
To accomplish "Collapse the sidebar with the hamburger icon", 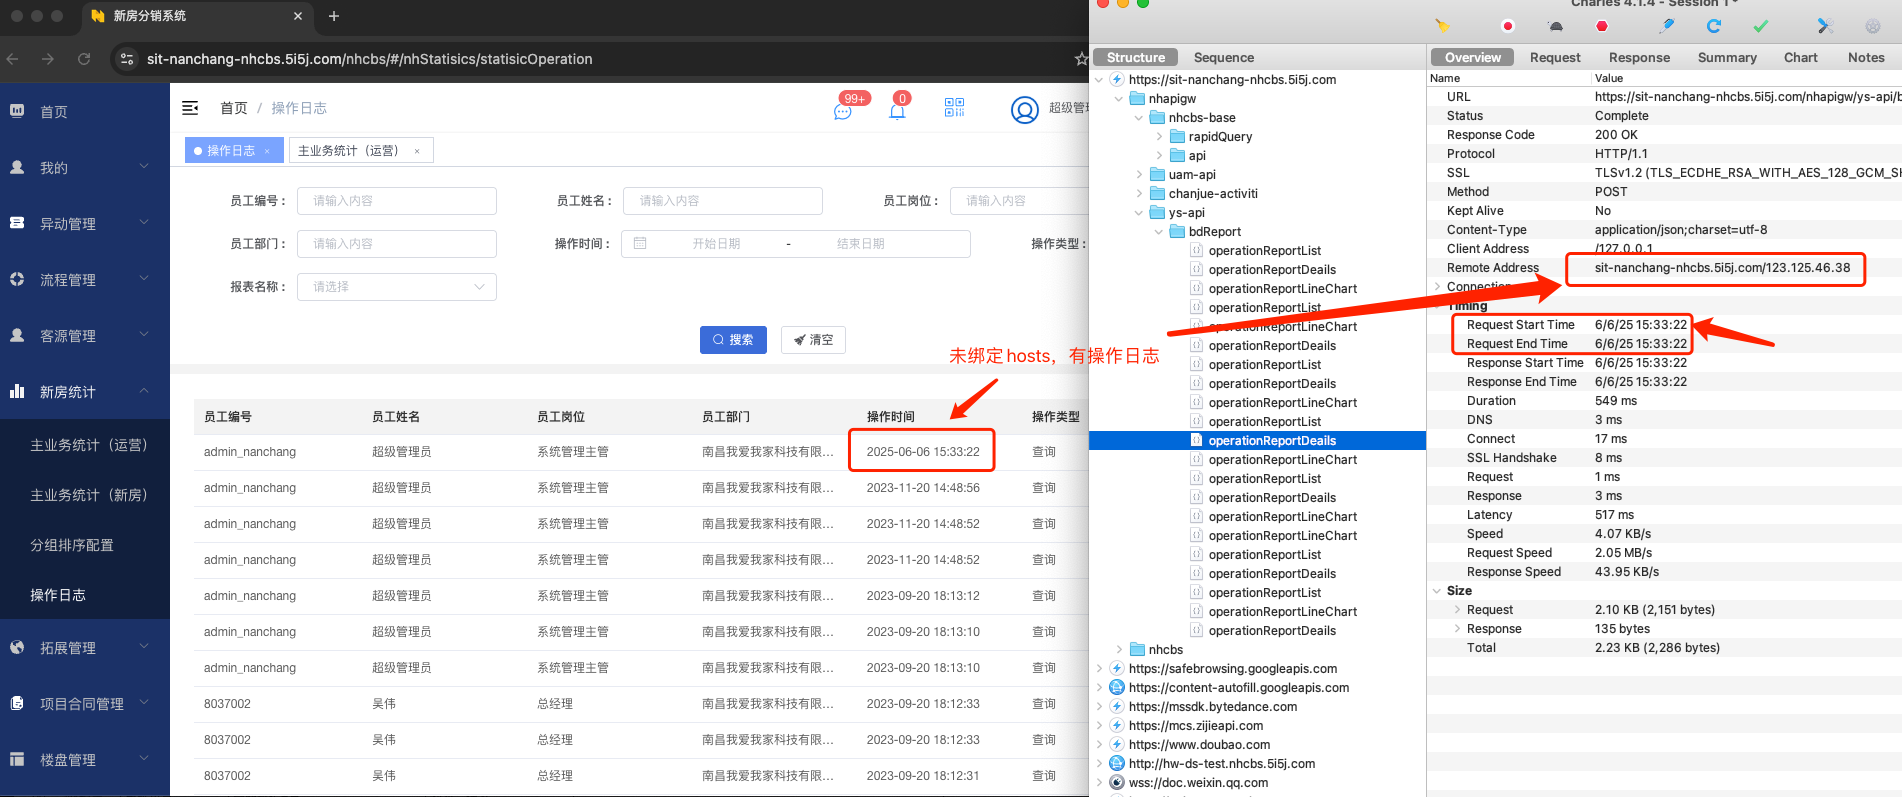I will coord(190,108).
